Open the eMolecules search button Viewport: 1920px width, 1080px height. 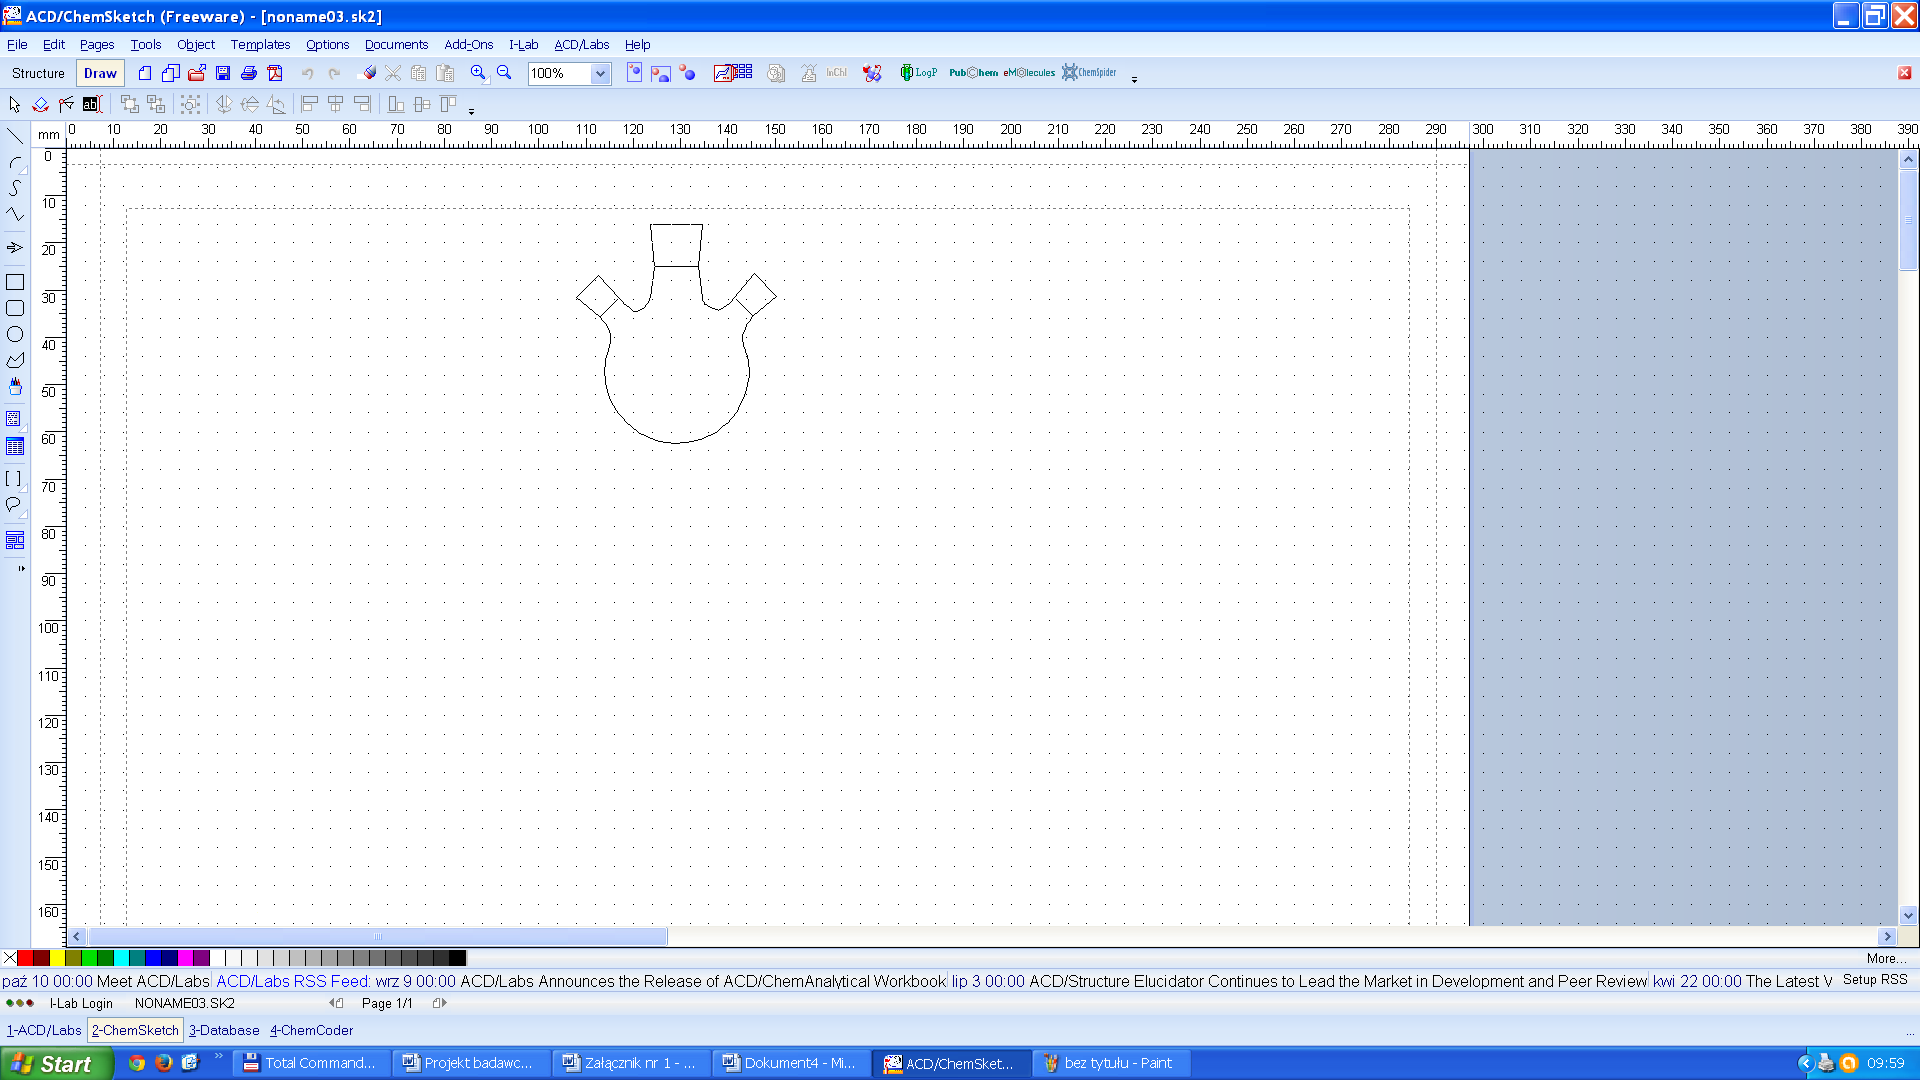pyautogui.click(x=1029, y=73)
